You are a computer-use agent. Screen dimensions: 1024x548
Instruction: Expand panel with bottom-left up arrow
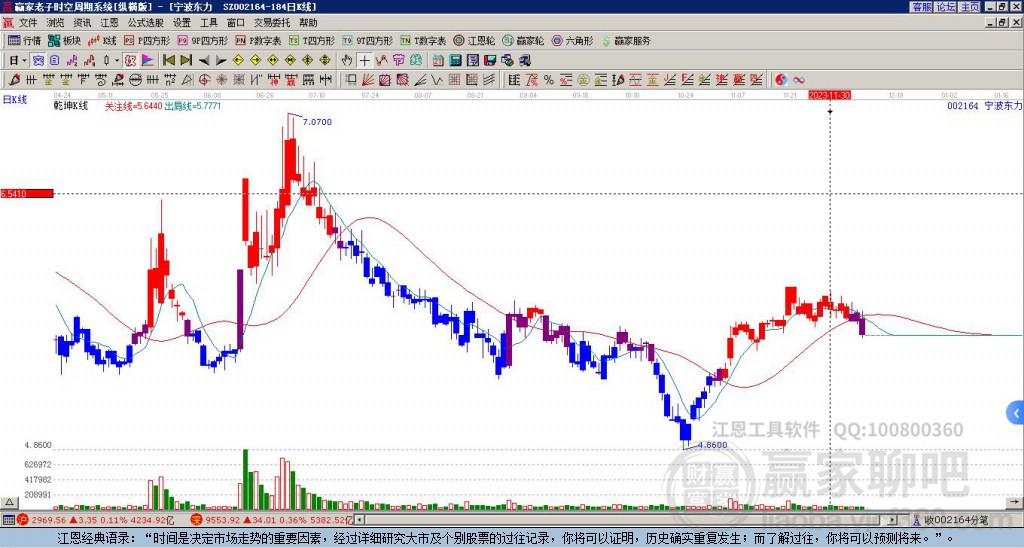(8, 502)
